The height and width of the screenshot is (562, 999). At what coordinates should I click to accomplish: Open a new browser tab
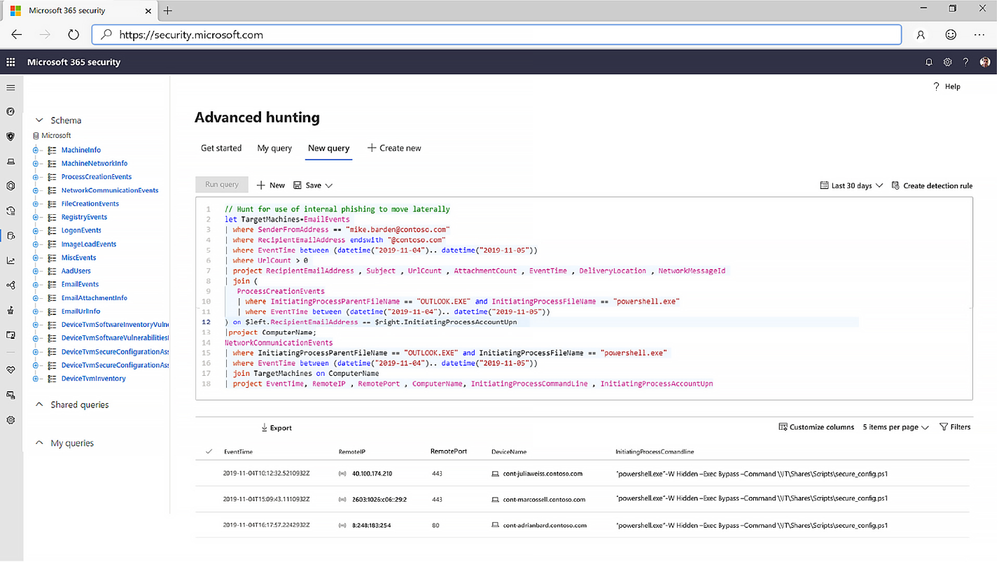click(168, 10)
